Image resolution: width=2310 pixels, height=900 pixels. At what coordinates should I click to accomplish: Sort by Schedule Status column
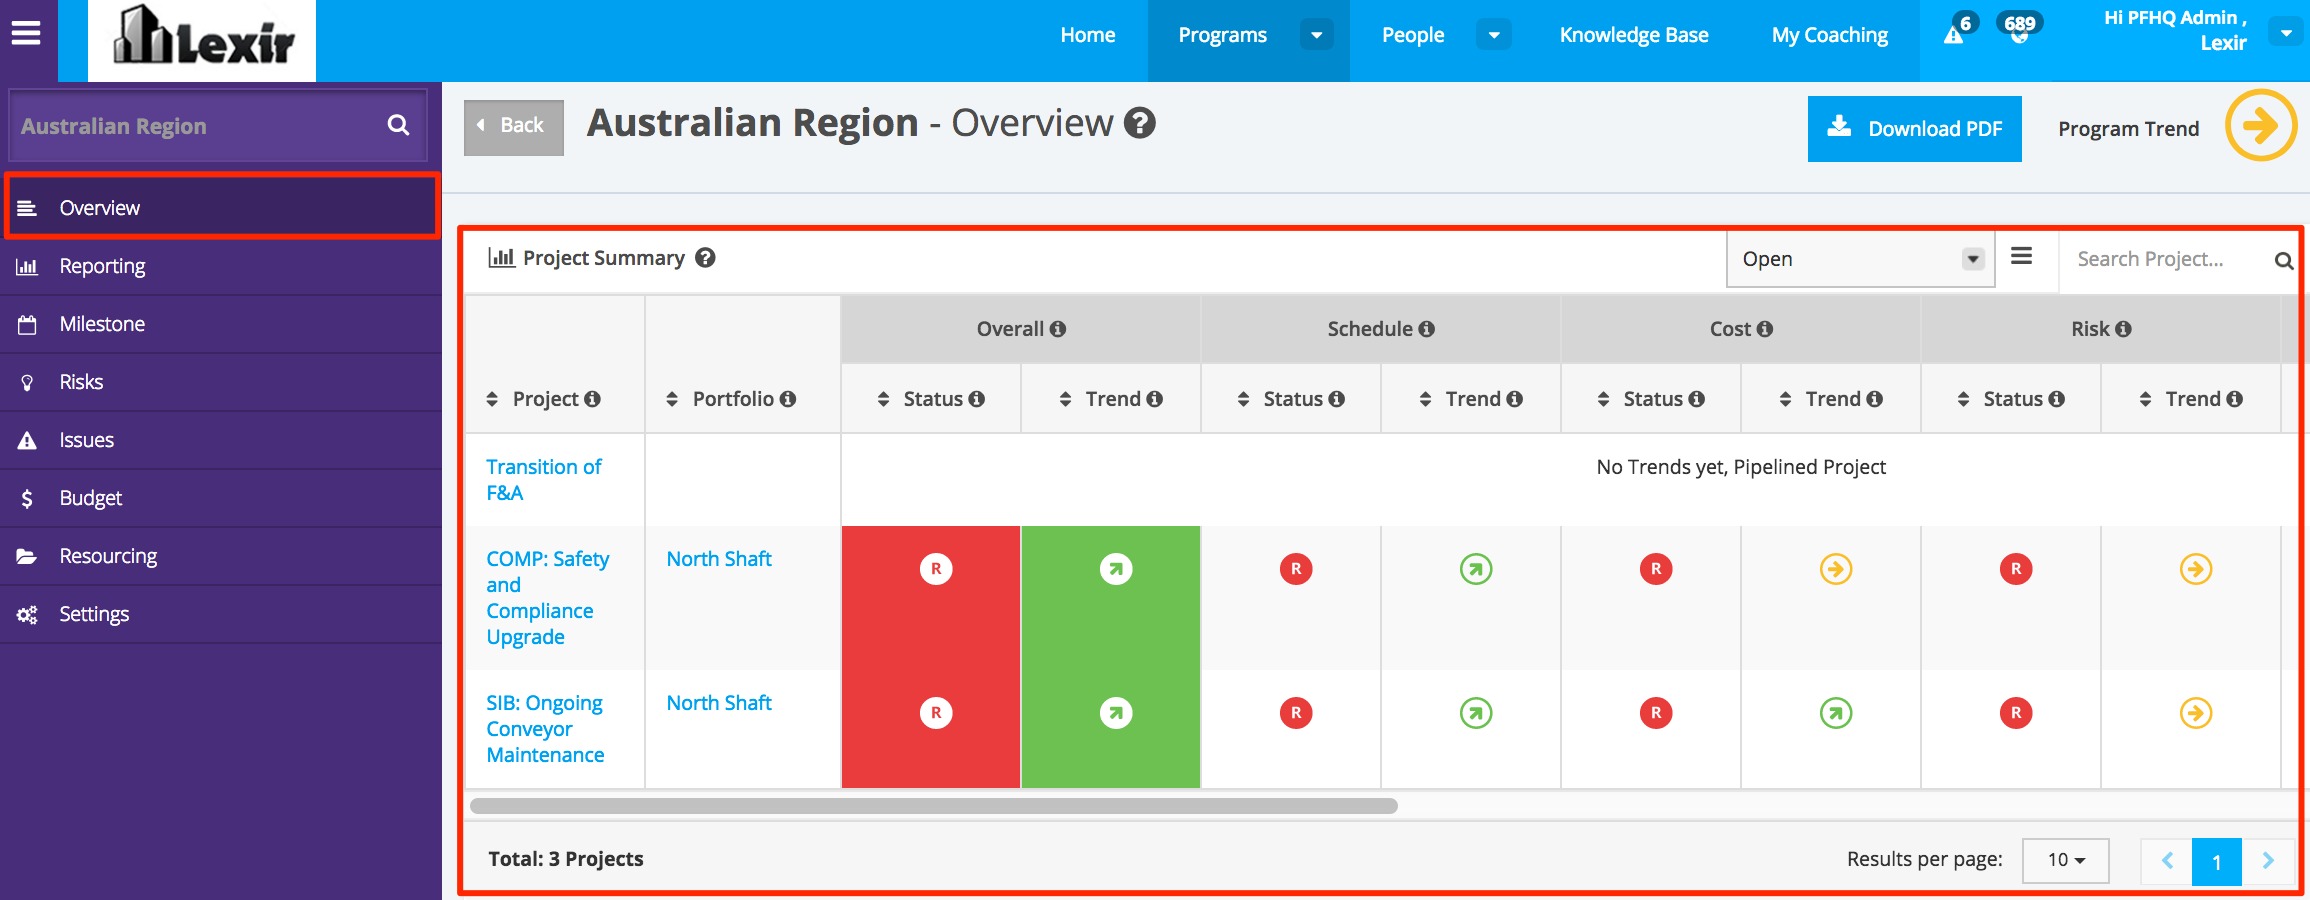click(x=1243, y=399)
